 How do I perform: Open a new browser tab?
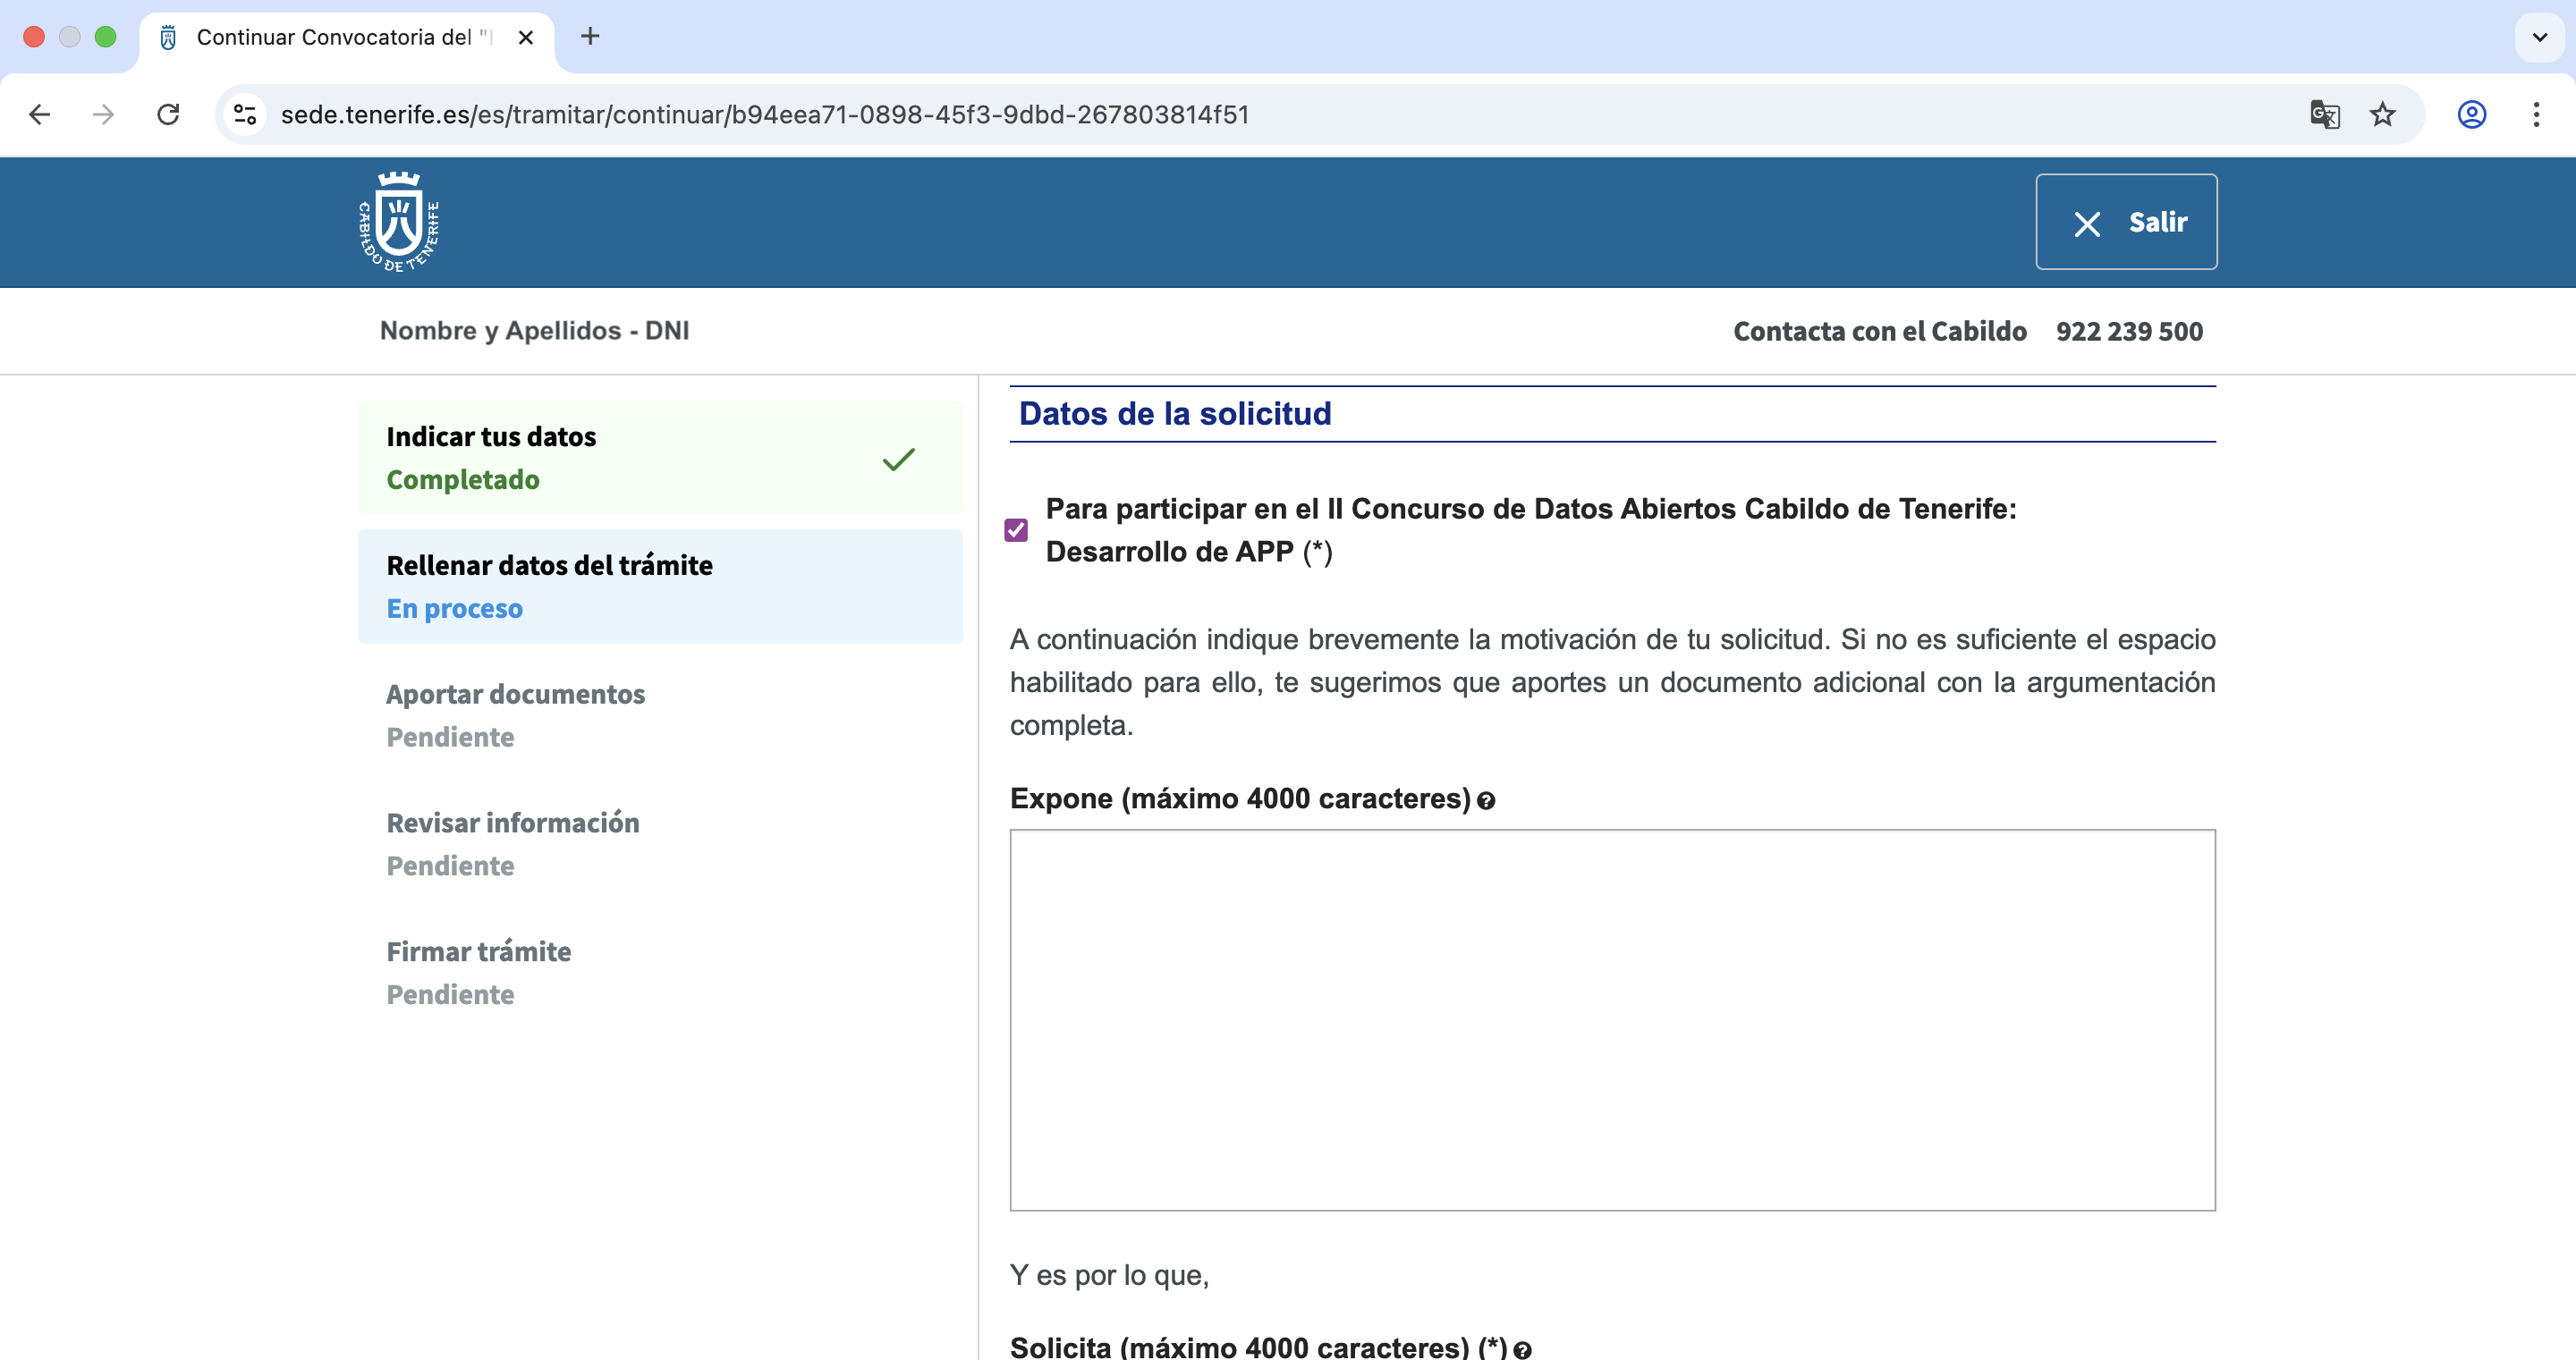point(590,37)
